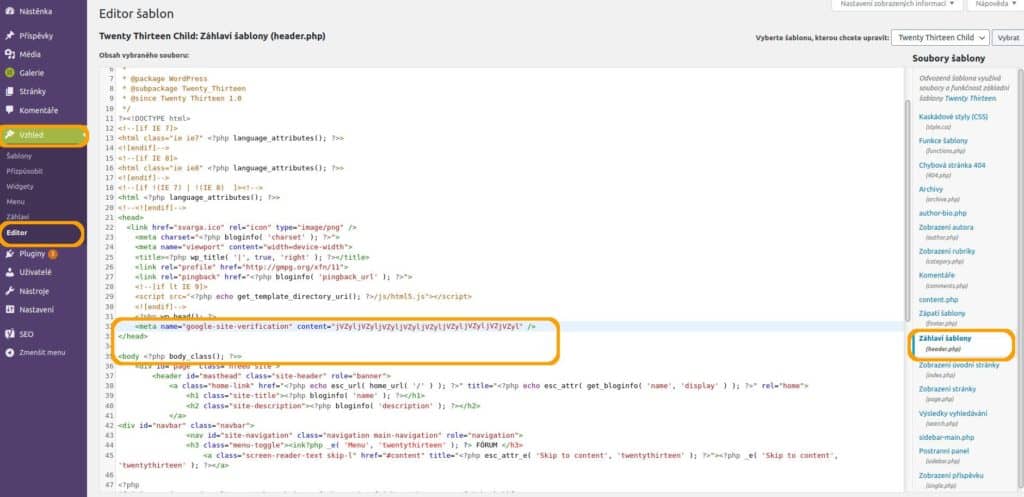Click the Nástroje wrench icon
The height and width of the screenshot is (497, 1024).
pyautogui.click(x=10, y=291)
